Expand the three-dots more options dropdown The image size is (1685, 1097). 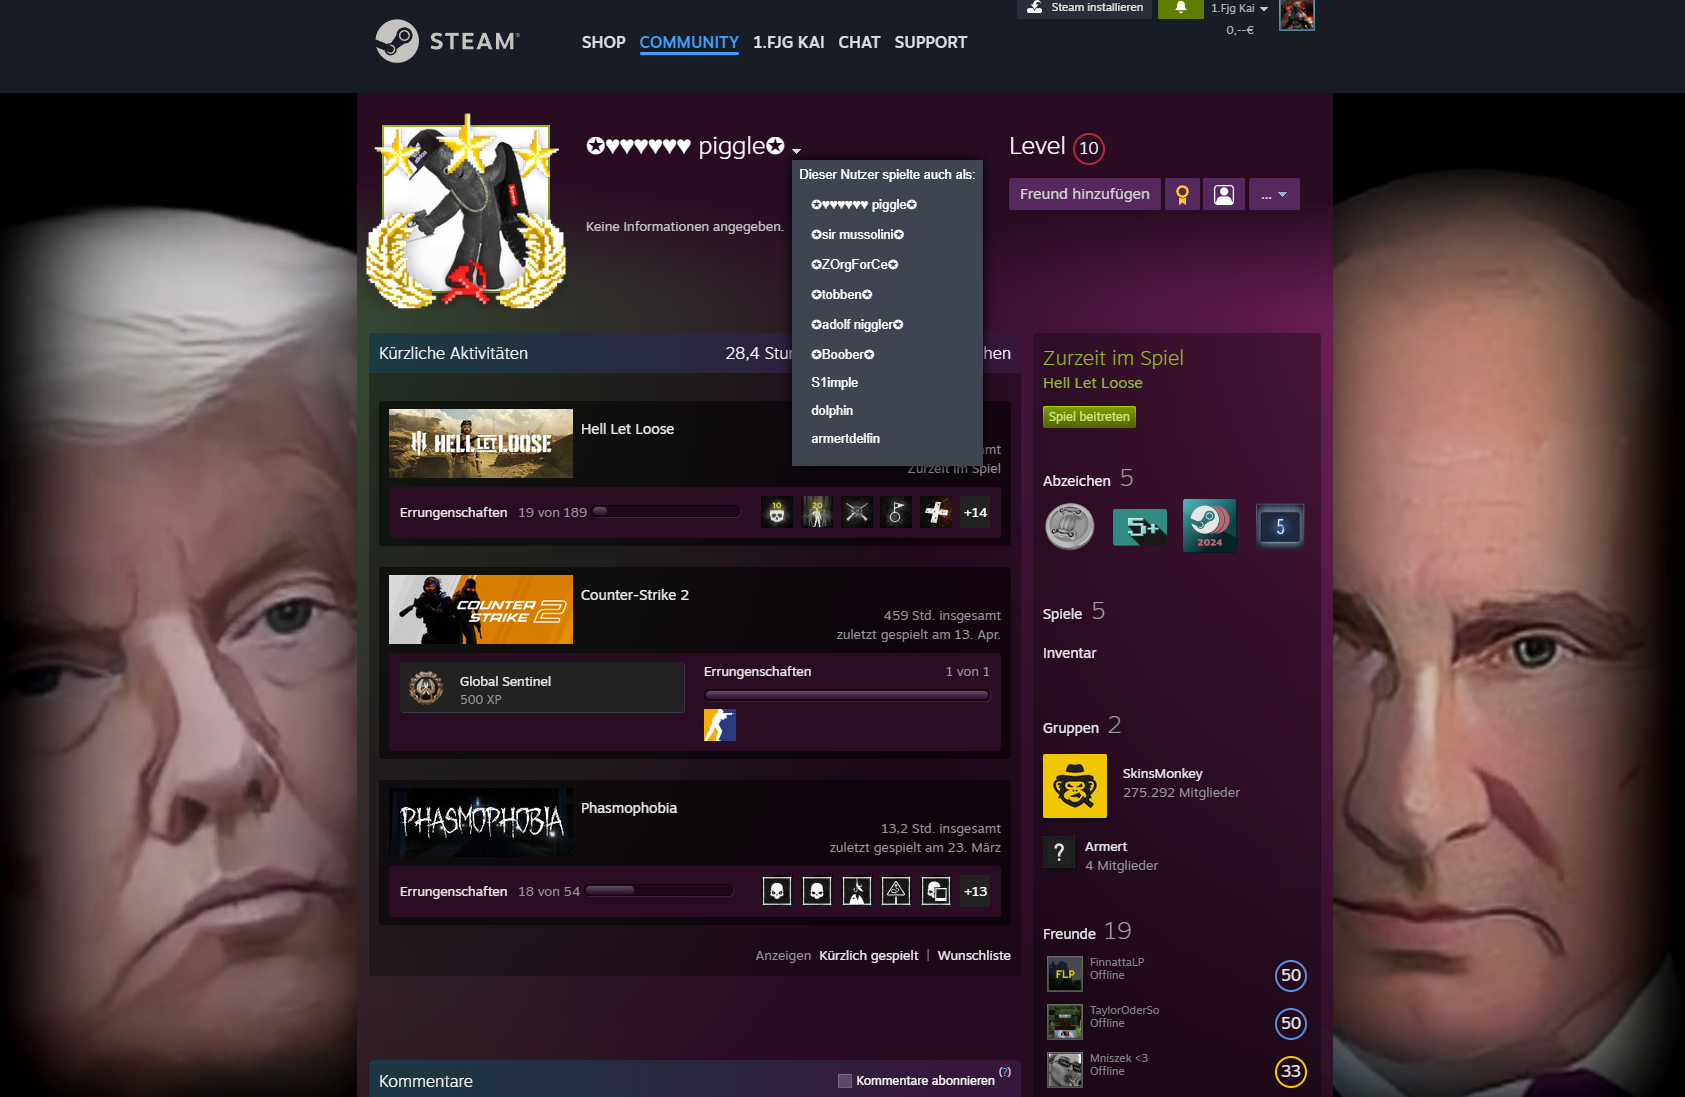pos(1273,194)
